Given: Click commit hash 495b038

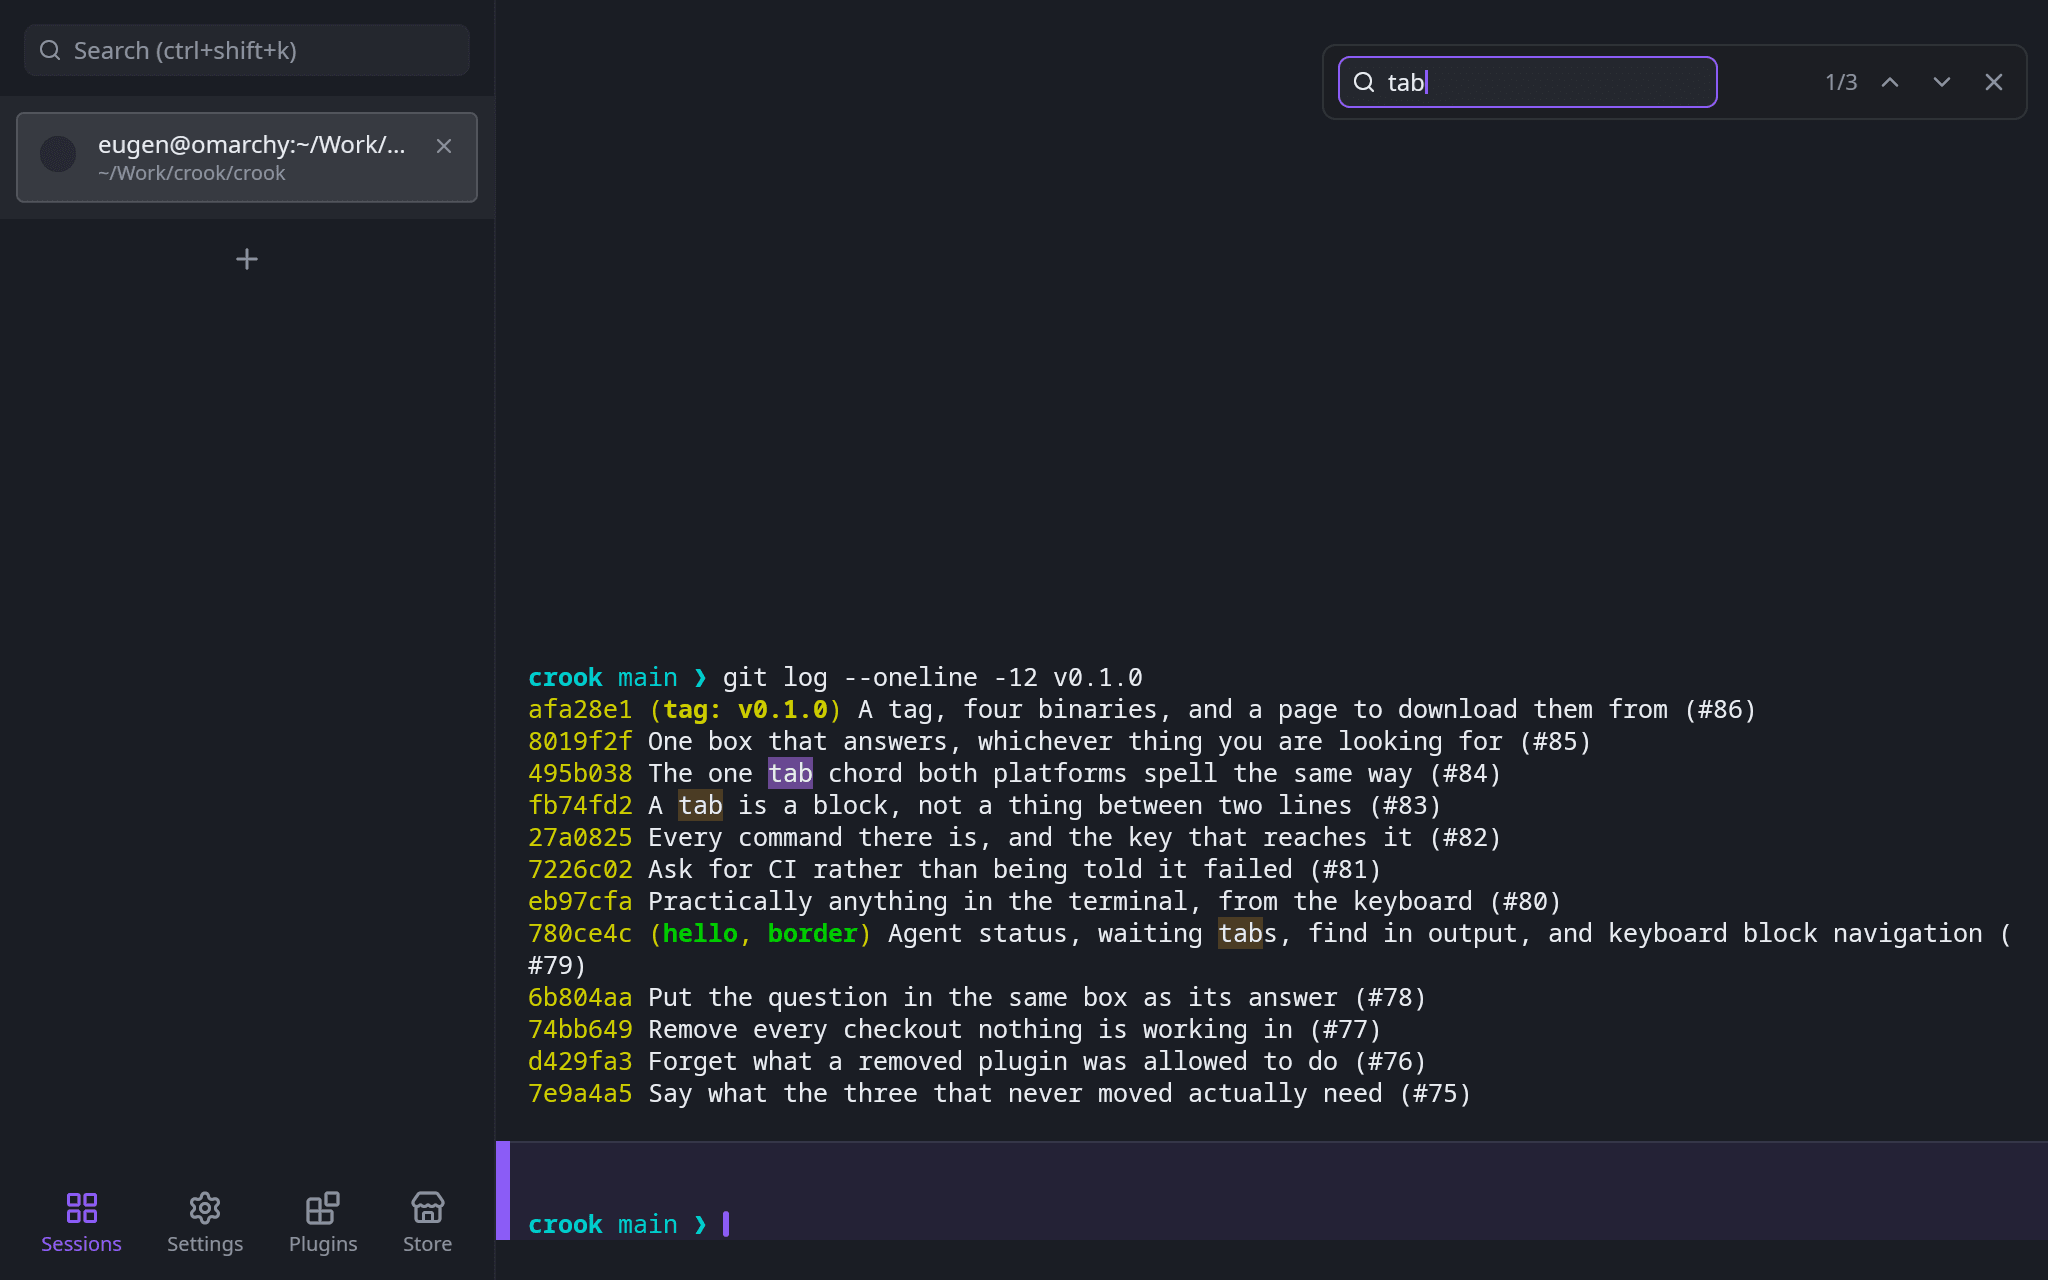Looking at the screenshot, I should coord(580,773).
